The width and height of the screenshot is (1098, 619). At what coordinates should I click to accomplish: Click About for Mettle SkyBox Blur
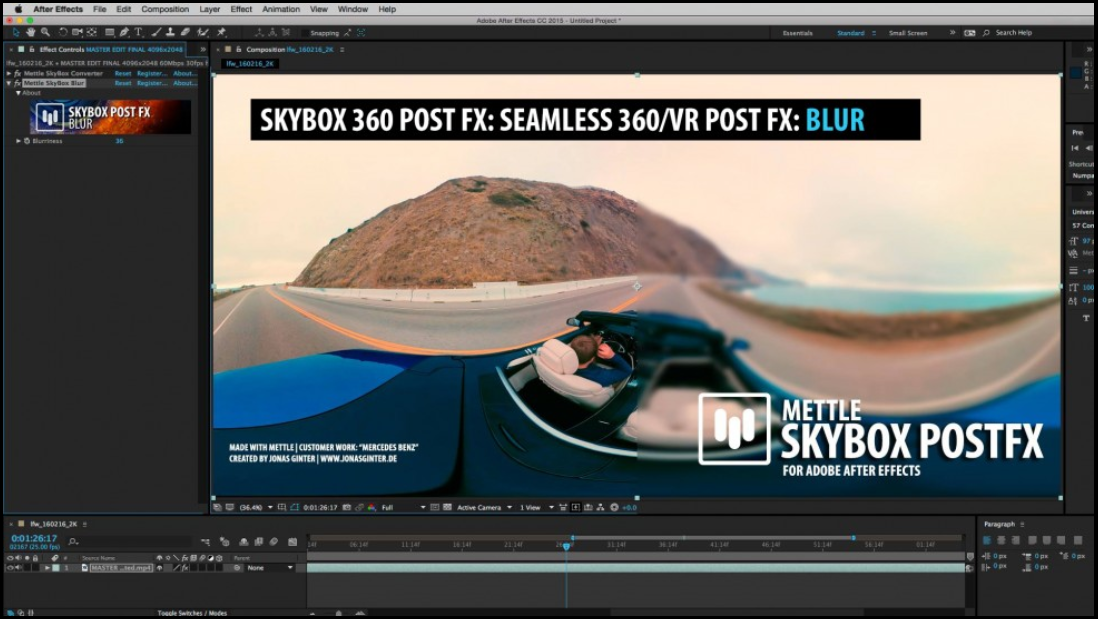pyautogui.click(x=184, y=83)
